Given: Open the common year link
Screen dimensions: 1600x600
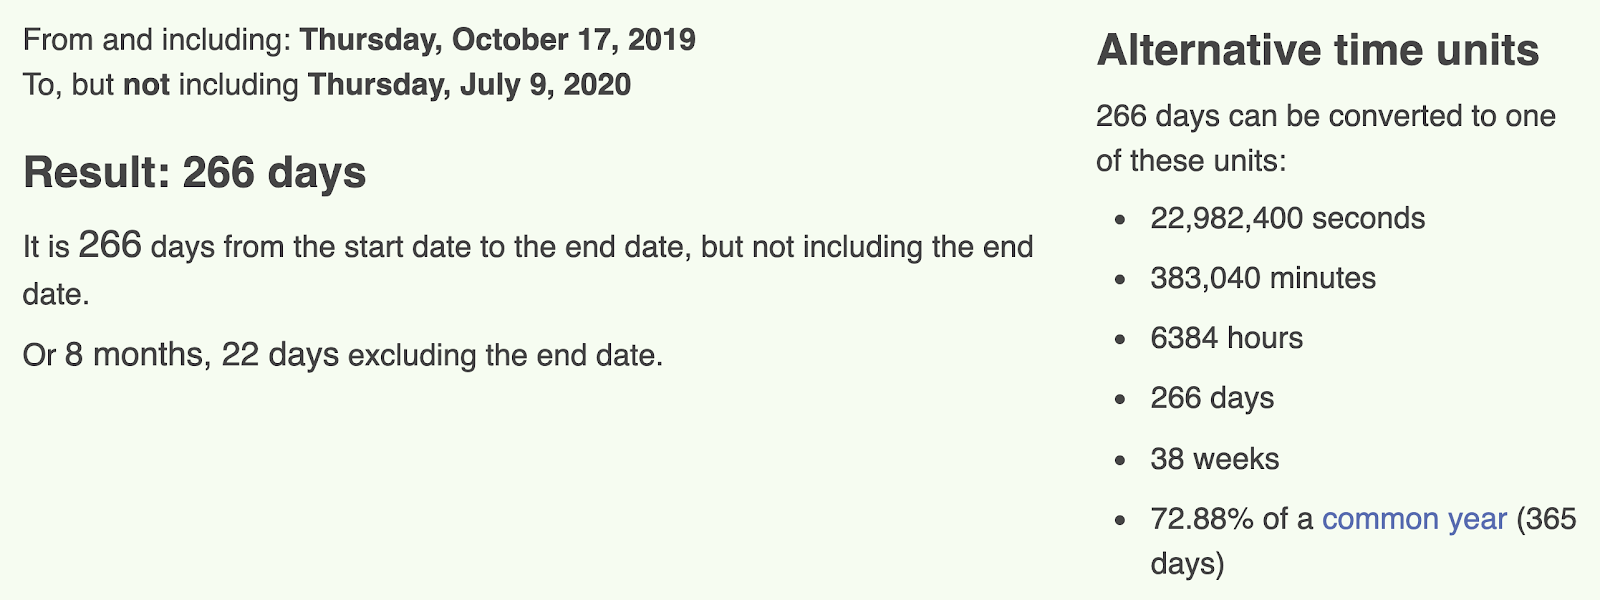Looking at the screenshot, I should tap(1414, 519).
